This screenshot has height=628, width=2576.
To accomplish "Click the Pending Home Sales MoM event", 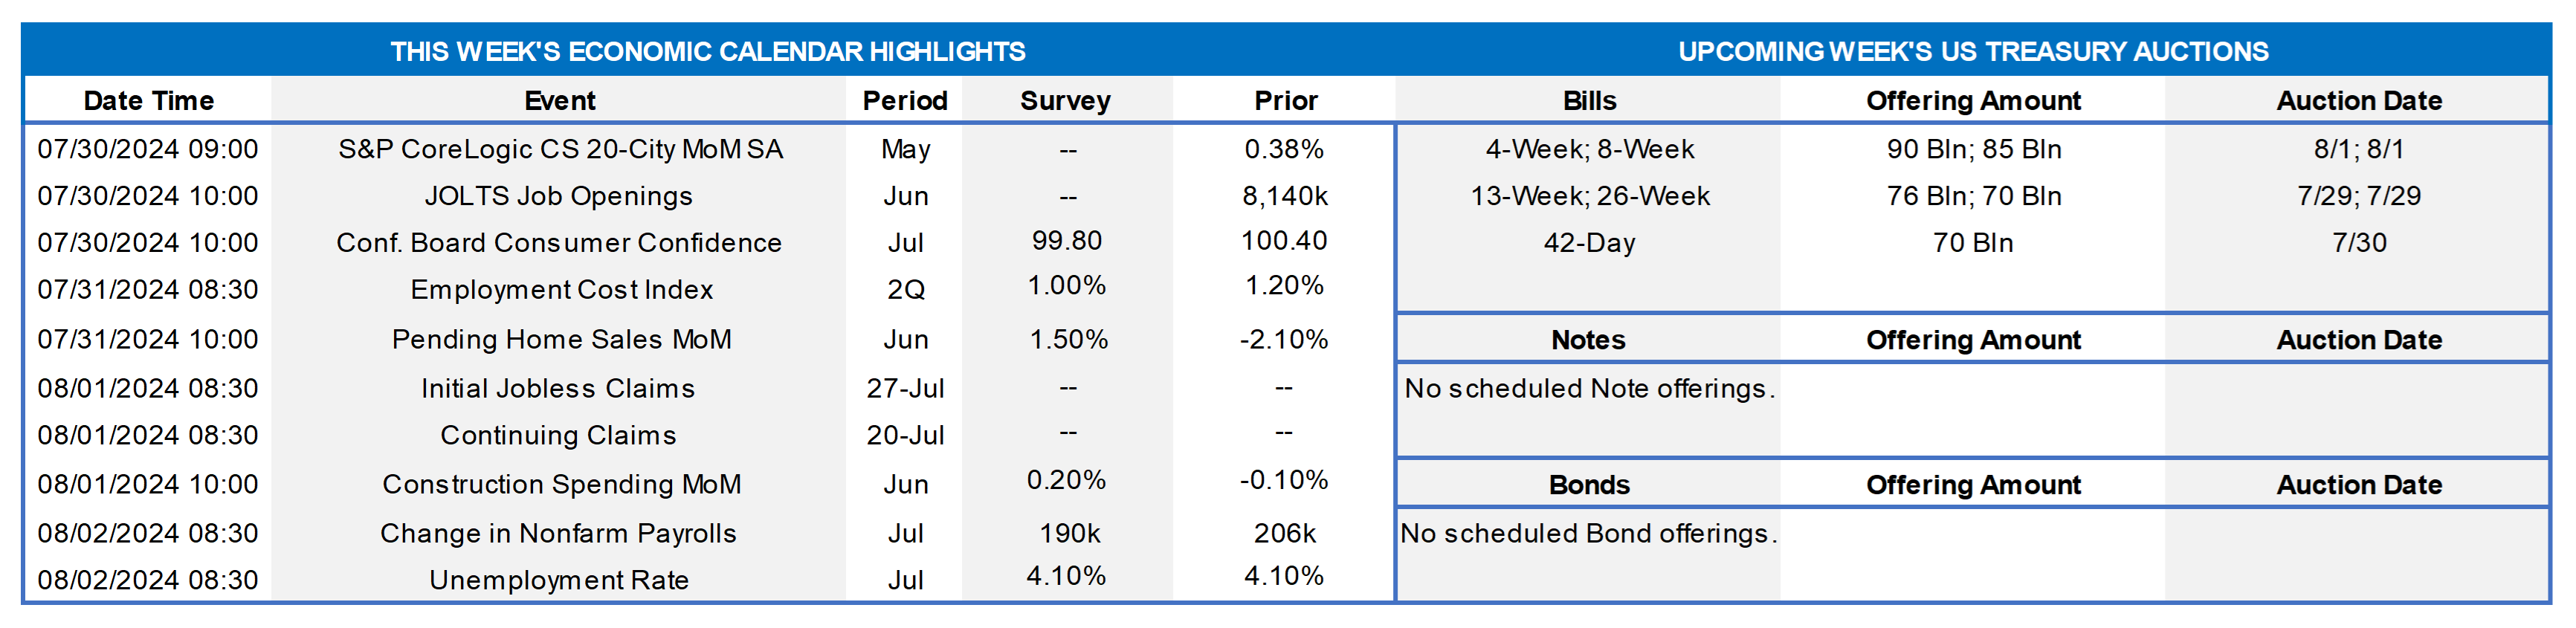I will click(x=561, y=340).
